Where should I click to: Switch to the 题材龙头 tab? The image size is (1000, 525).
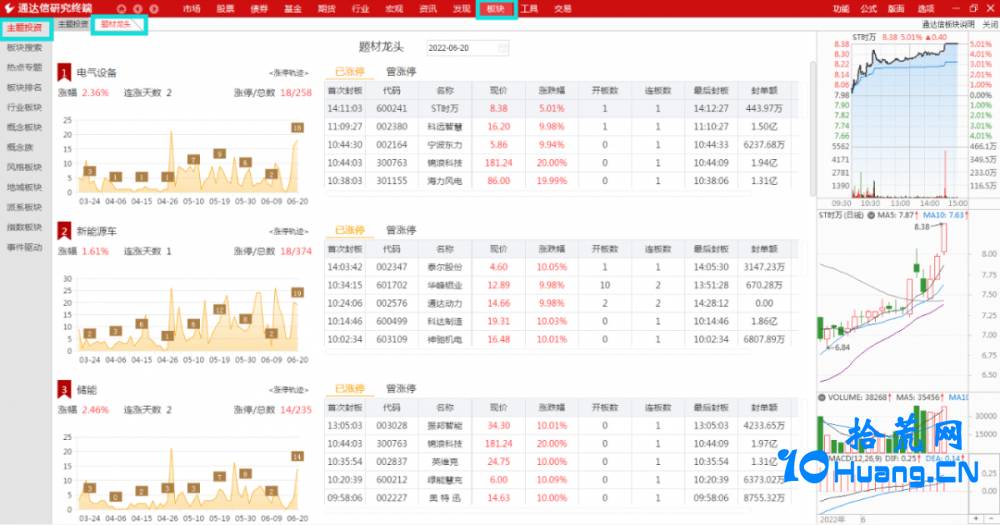[x=115, y=24]
